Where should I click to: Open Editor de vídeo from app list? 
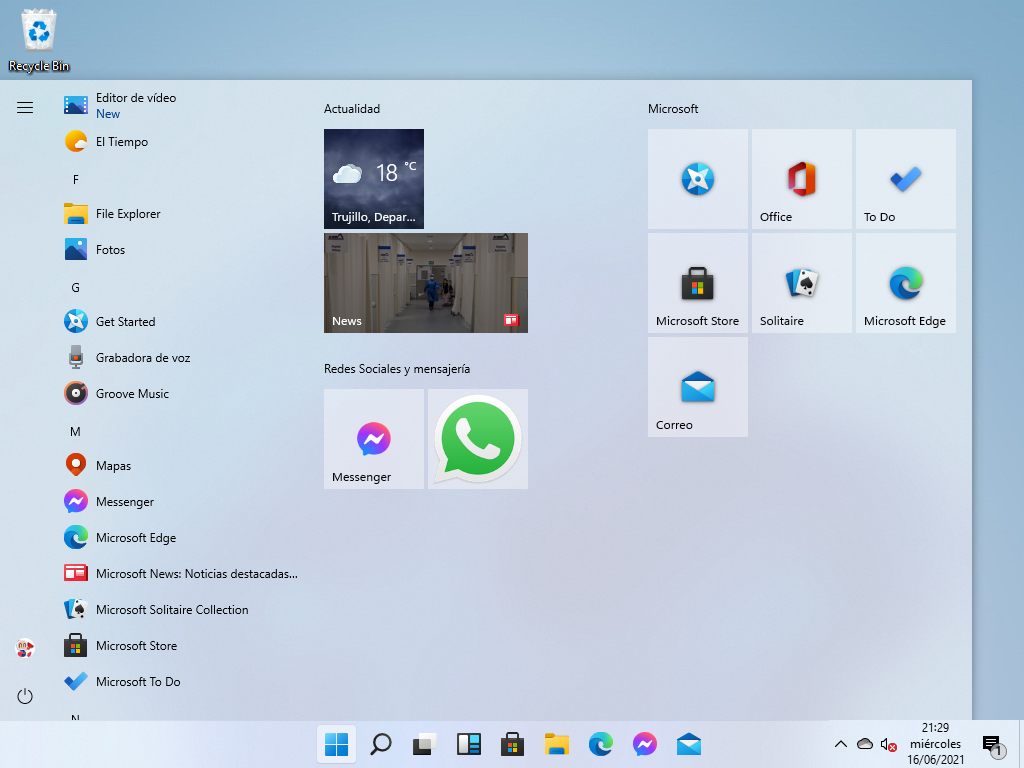181,105
